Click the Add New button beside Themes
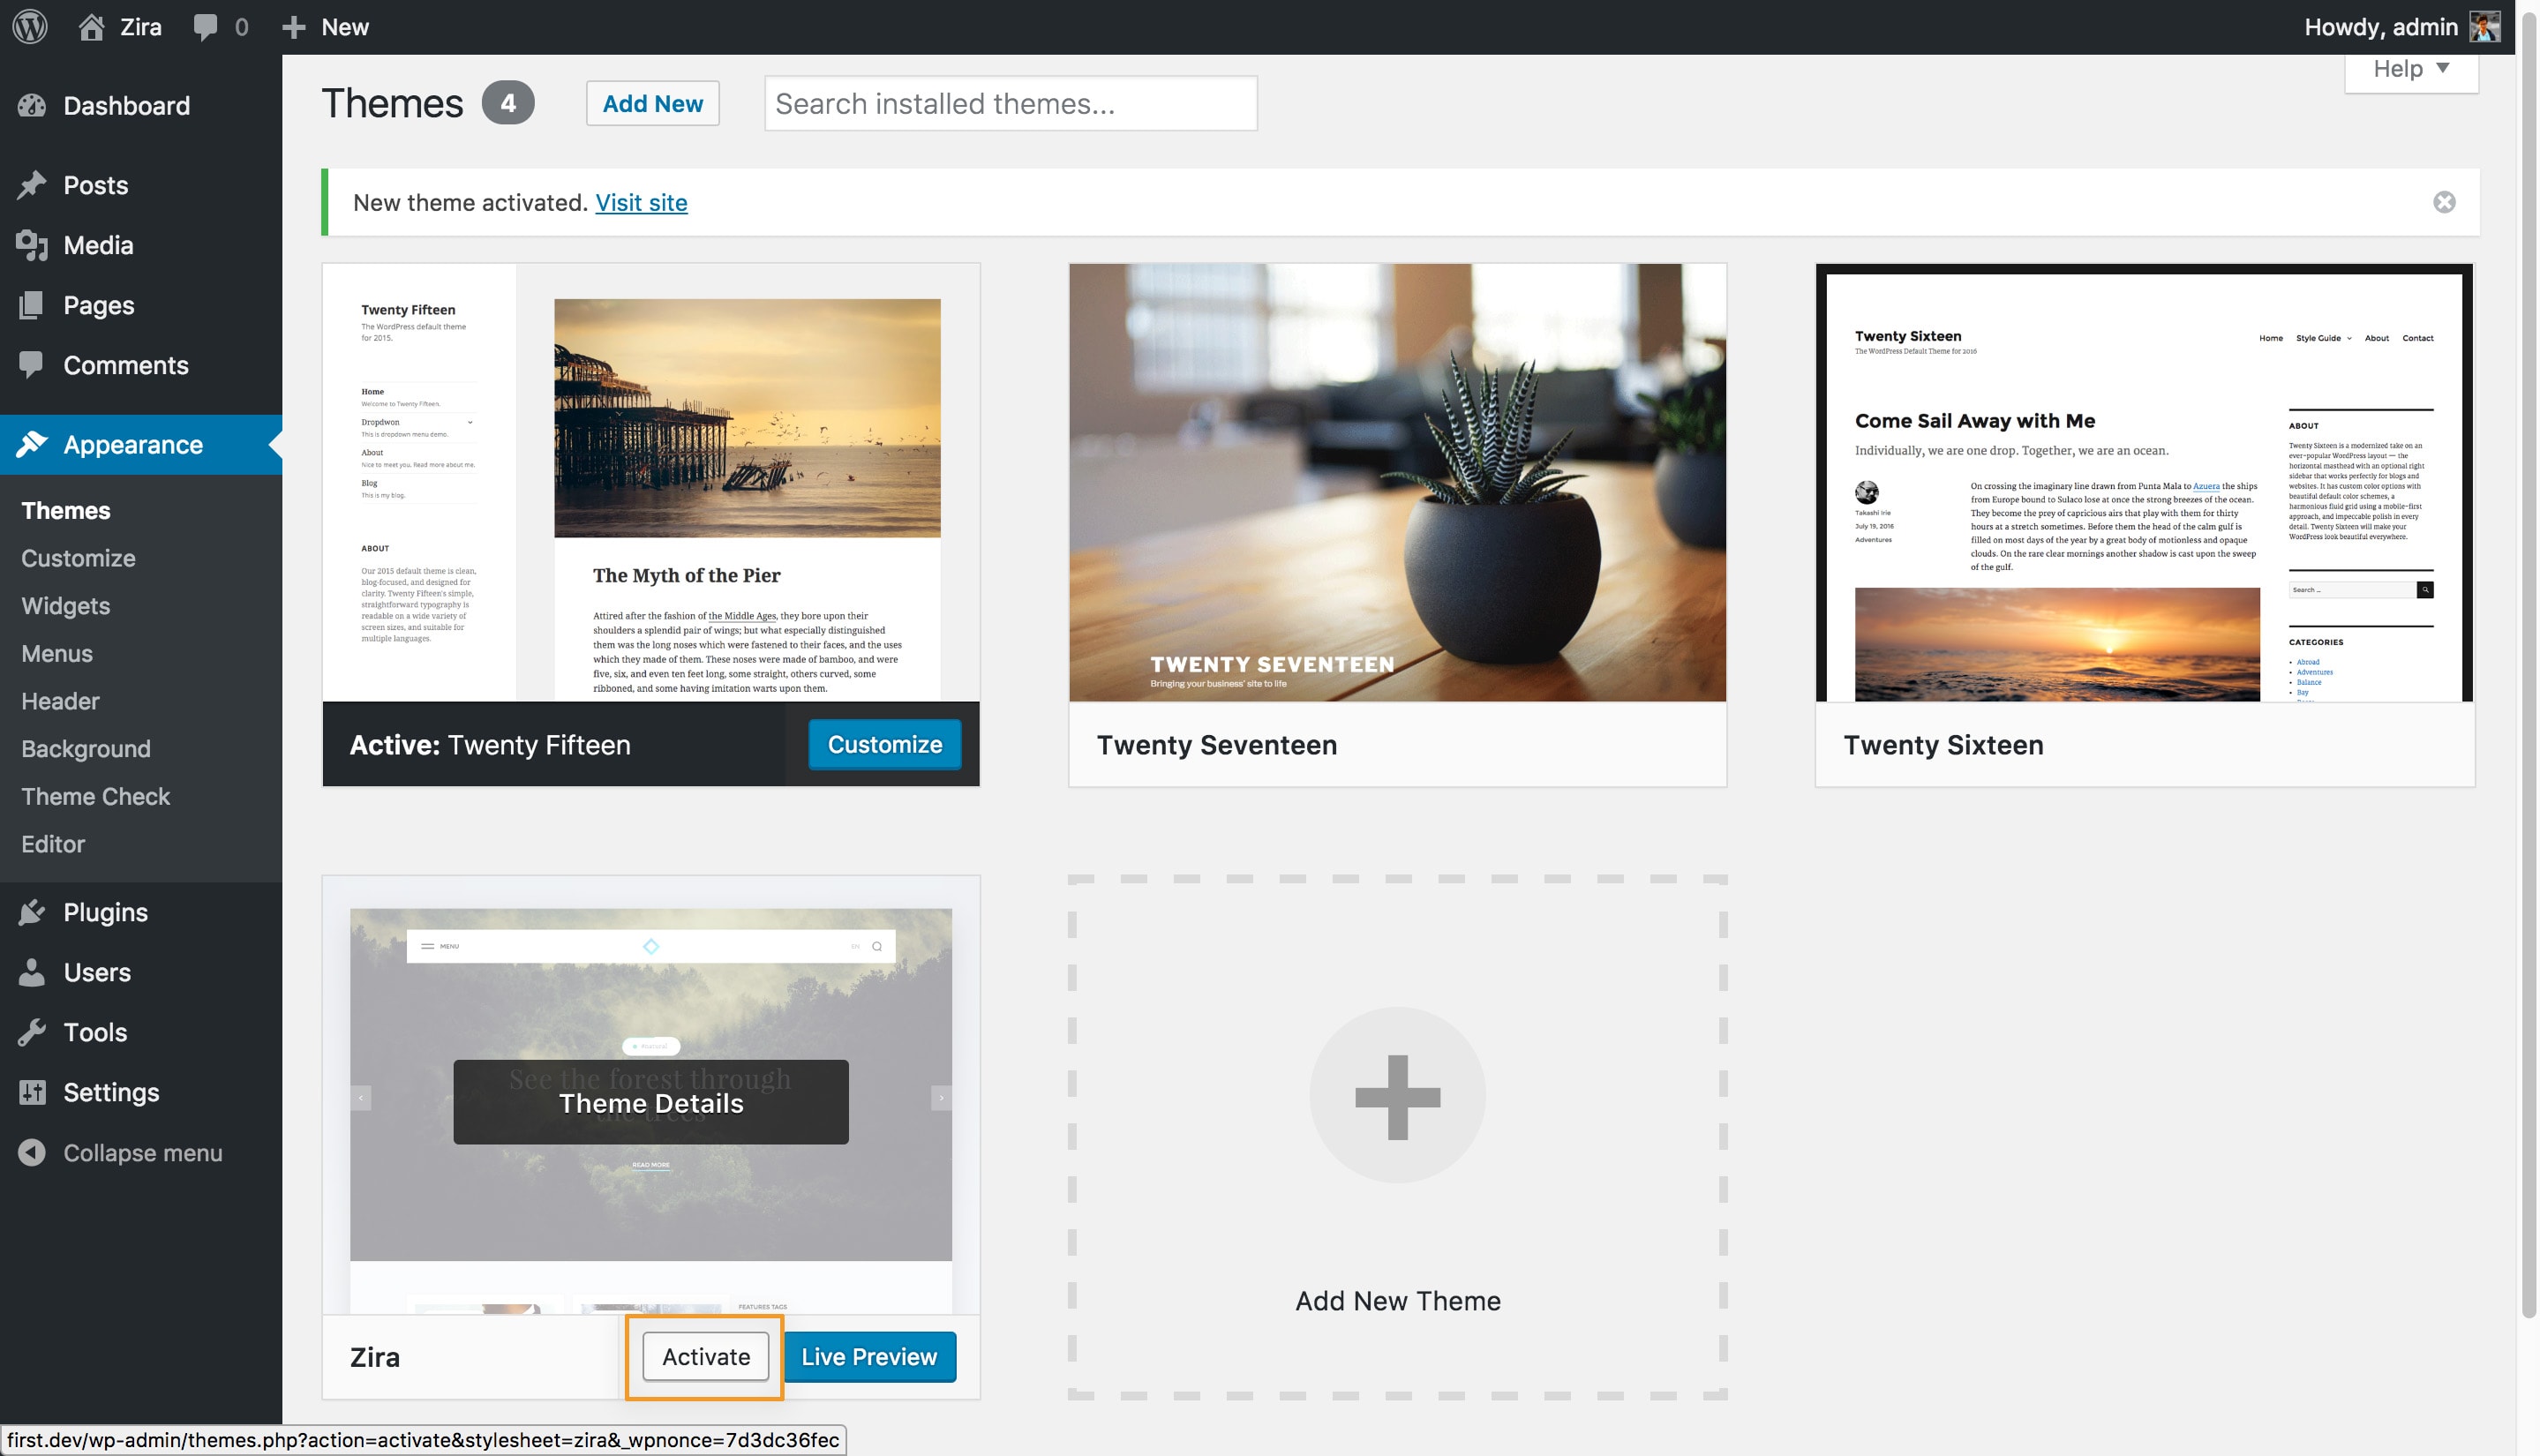 click(652, 103)
